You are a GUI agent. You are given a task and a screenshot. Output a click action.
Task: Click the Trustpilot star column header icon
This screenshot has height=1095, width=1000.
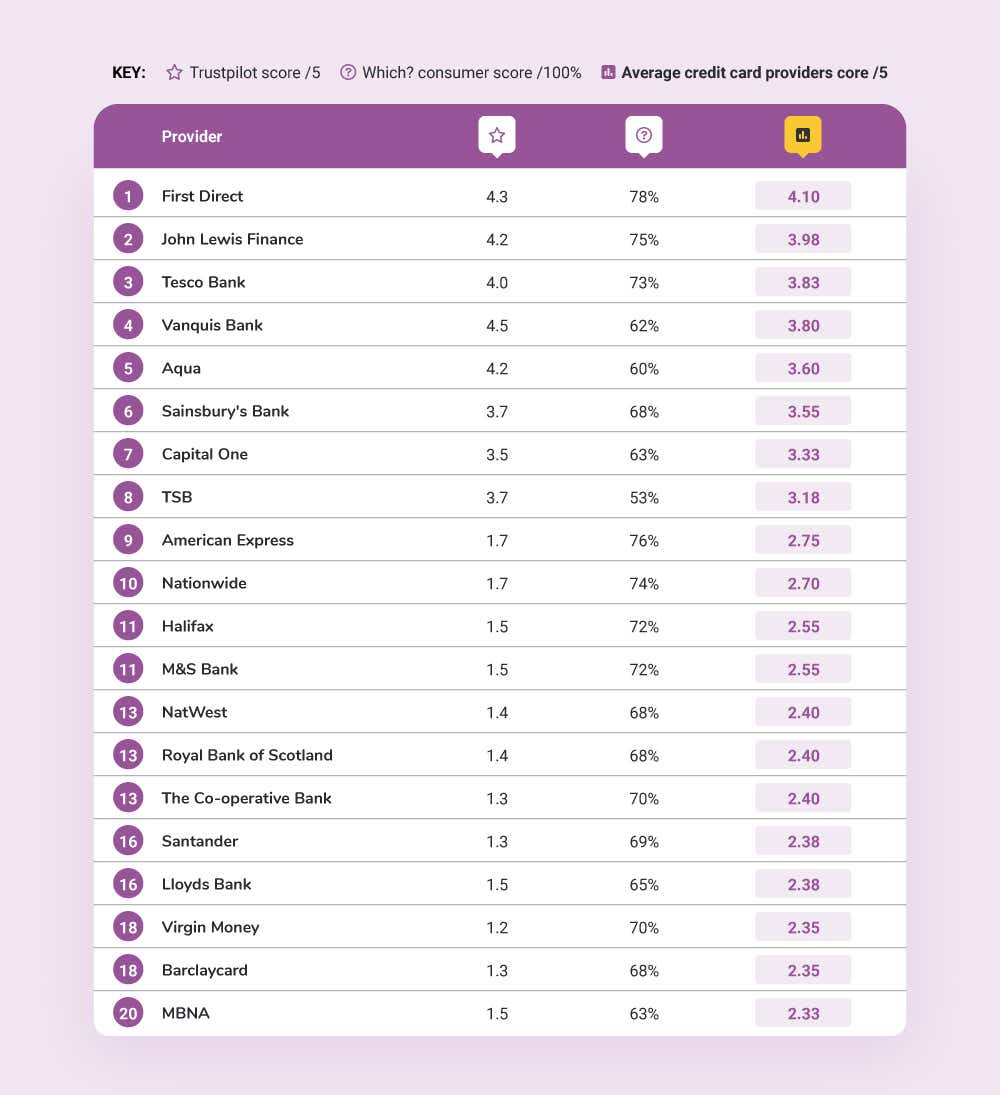[x=497, y=135]
